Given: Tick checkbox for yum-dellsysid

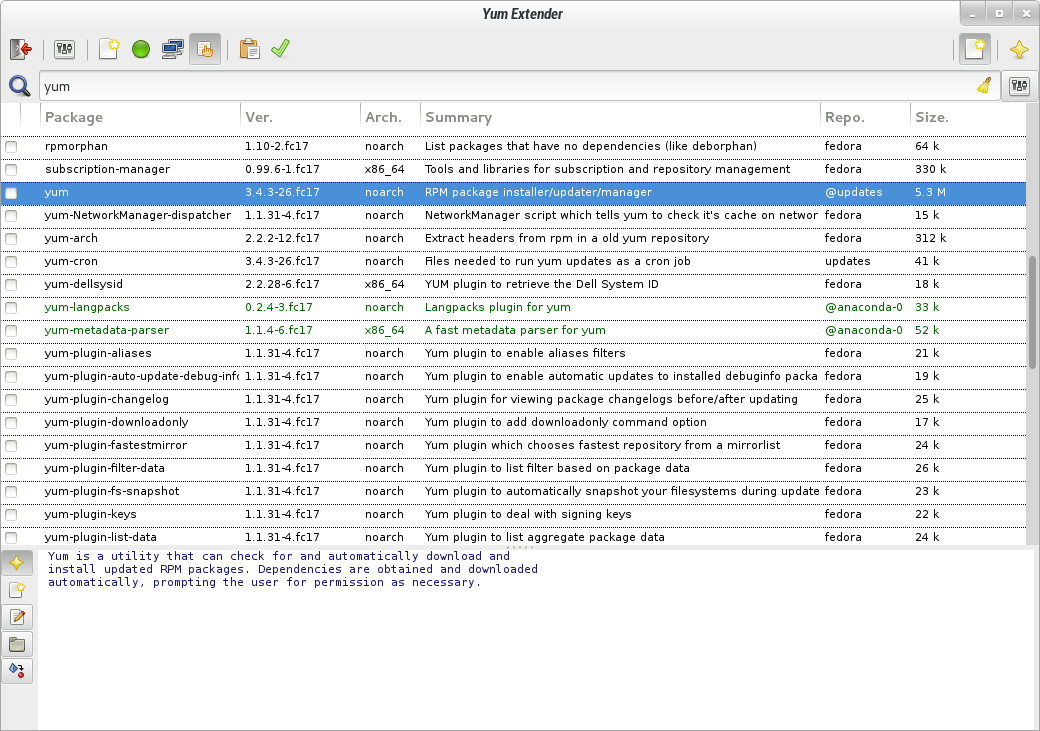Looking at the screenshot, I should click(11, 285).
